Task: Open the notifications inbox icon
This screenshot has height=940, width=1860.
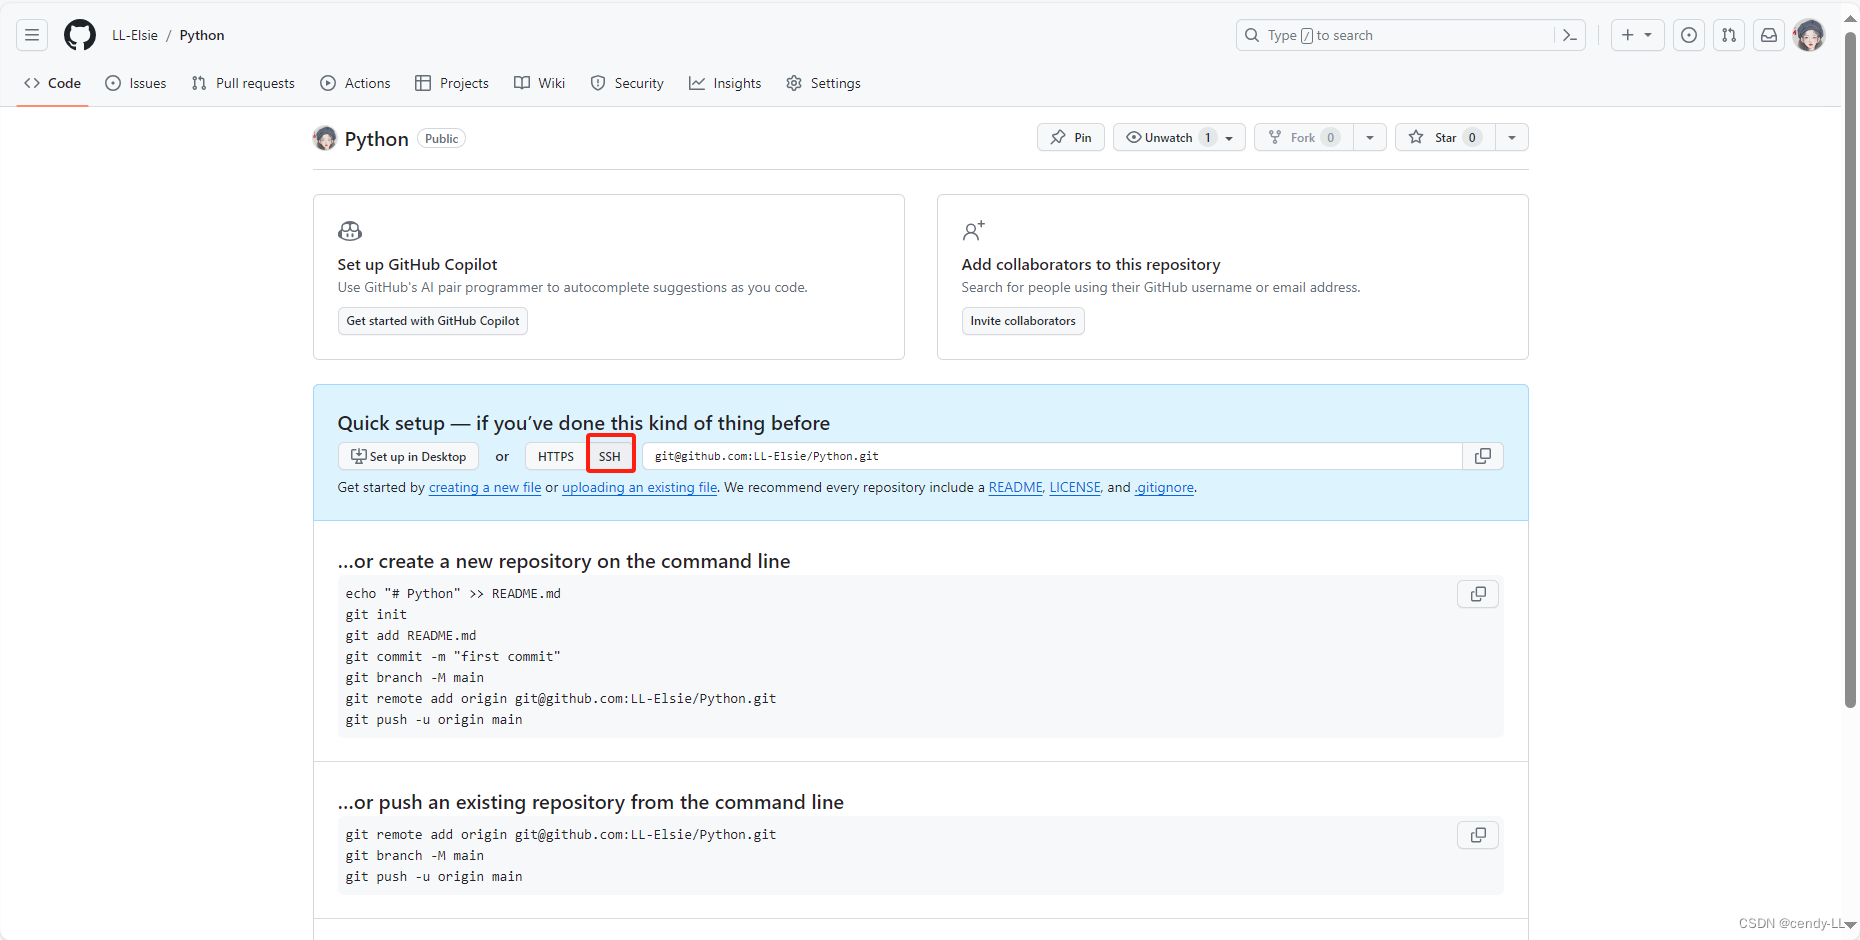Action: [1769, 35]
